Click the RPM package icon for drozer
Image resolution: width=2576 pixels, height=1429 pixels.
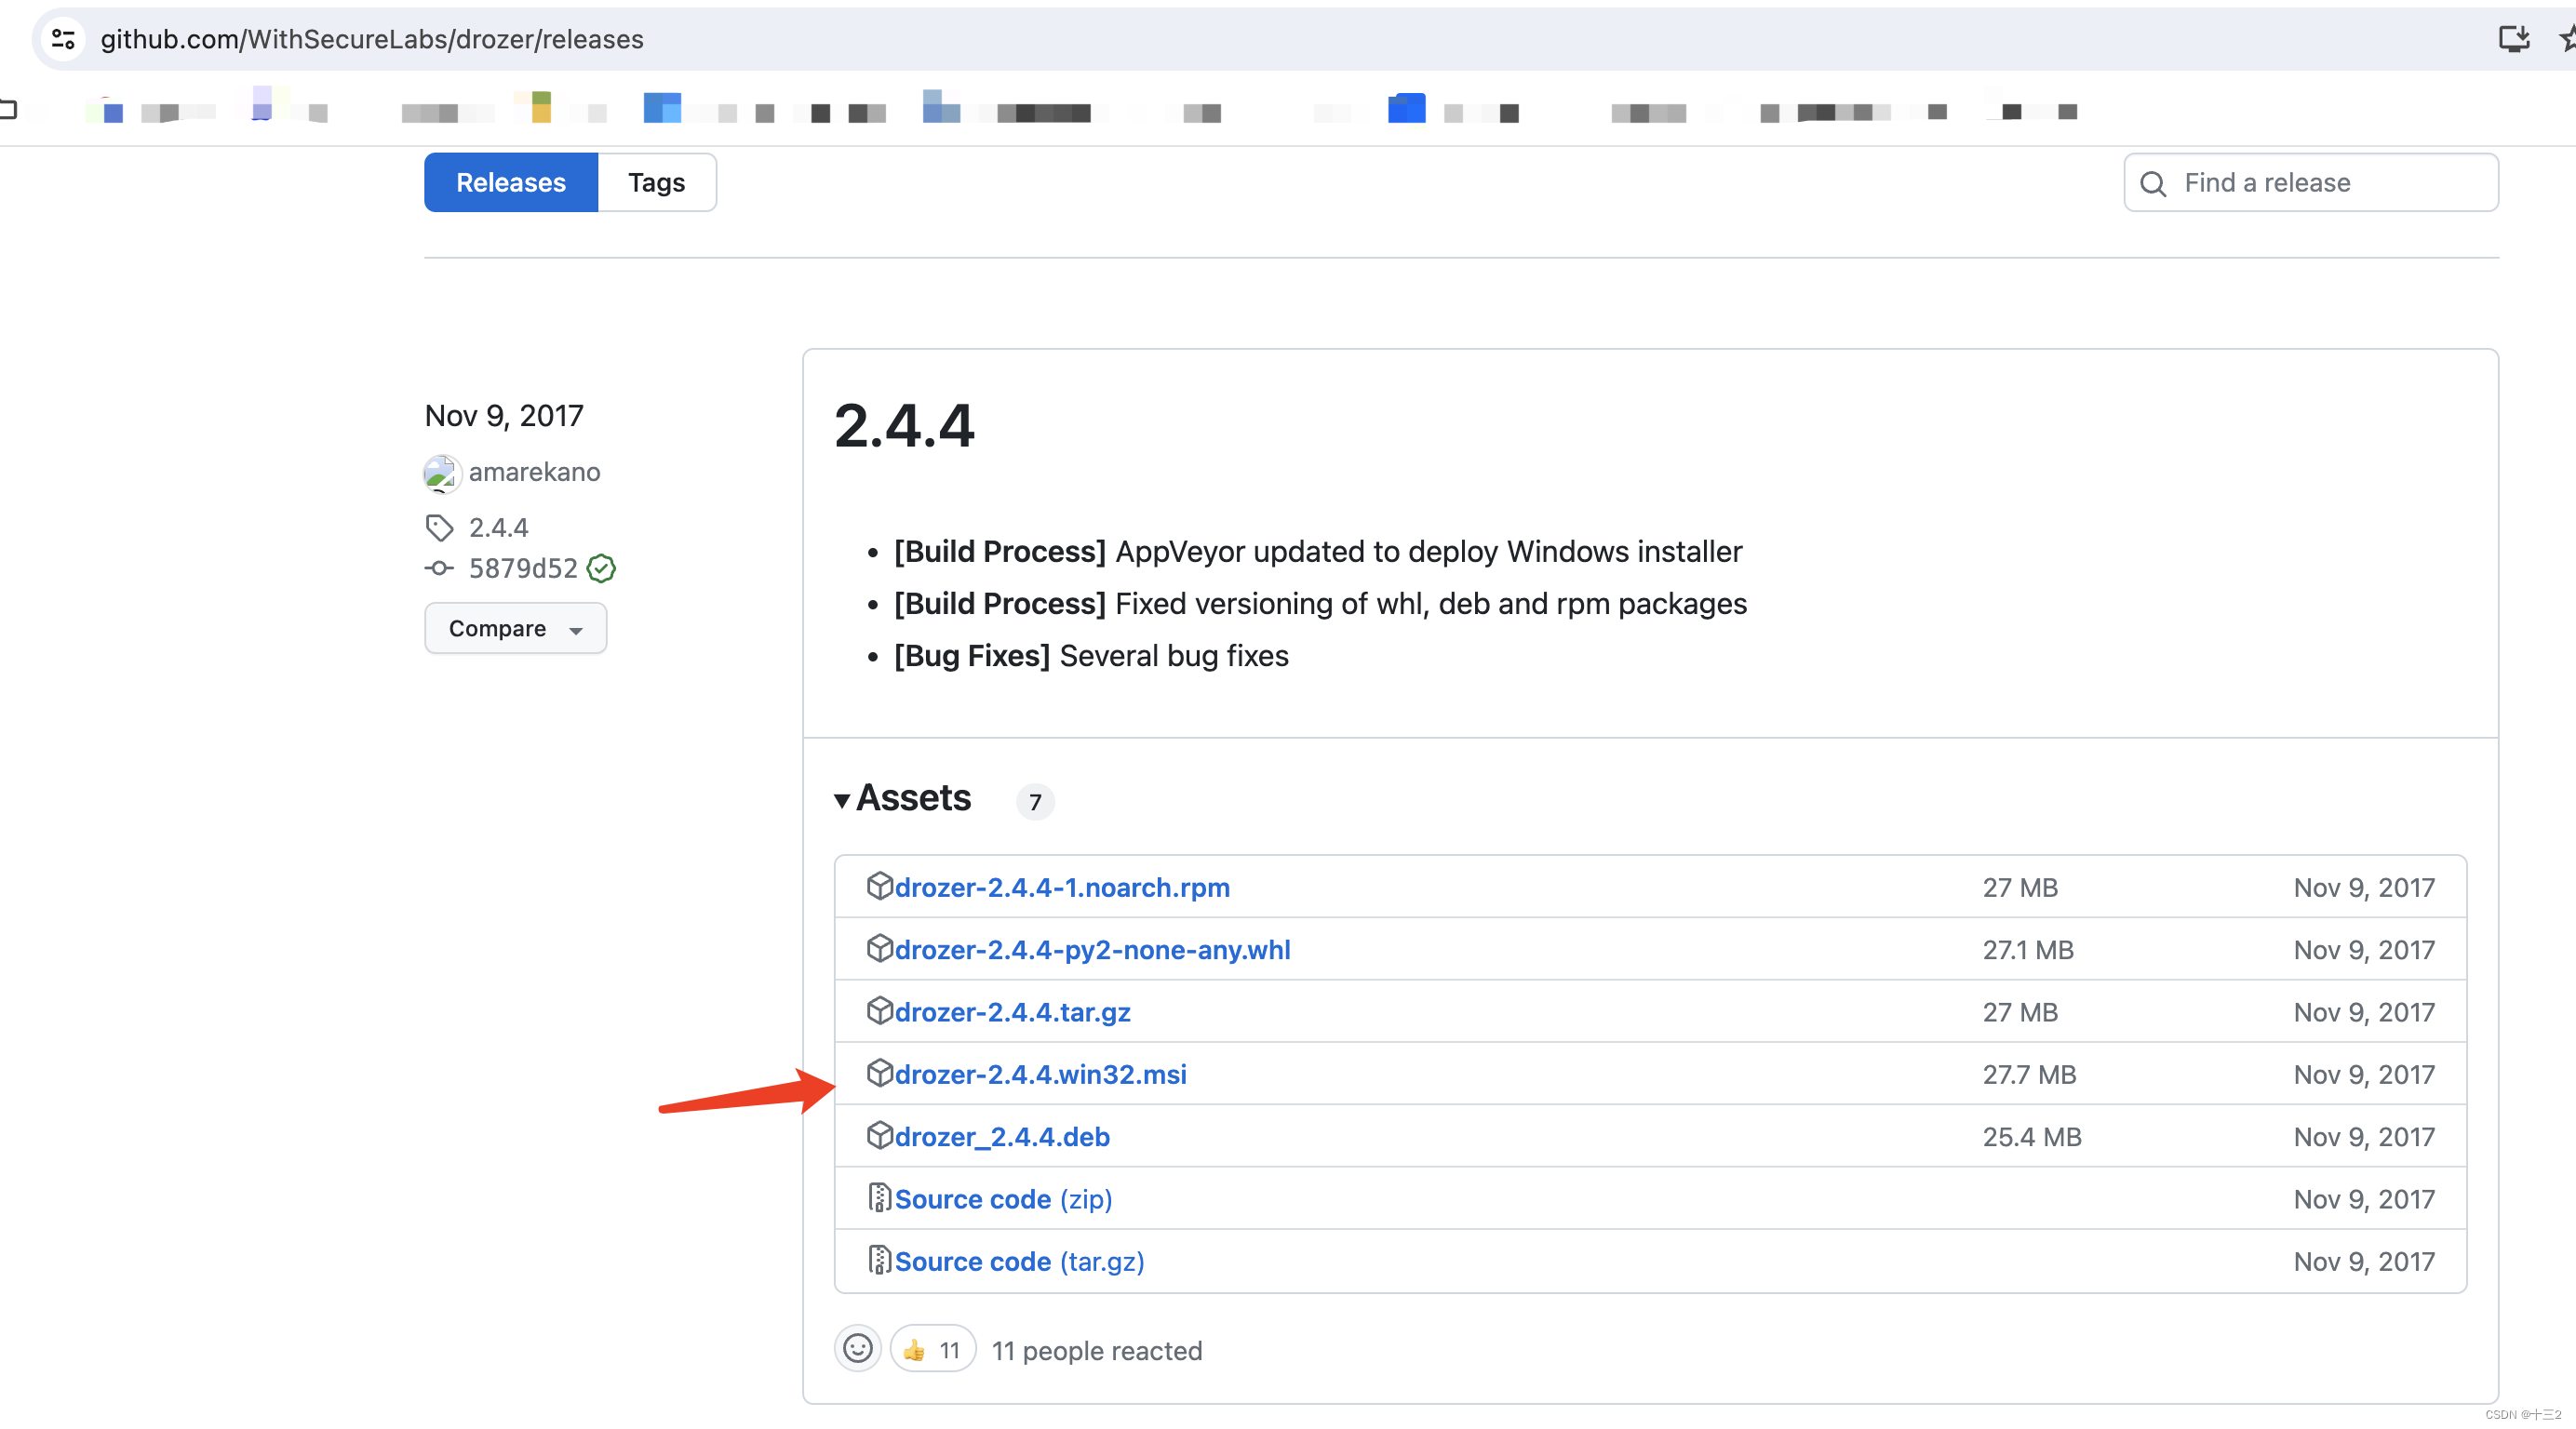coord(877,885)
